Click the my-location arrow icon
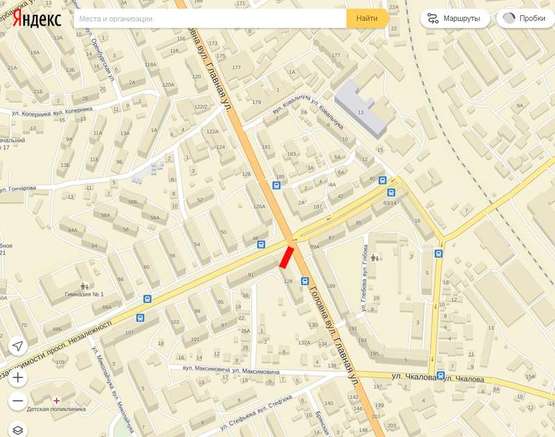The image size is (555, 437). point(18,346)
